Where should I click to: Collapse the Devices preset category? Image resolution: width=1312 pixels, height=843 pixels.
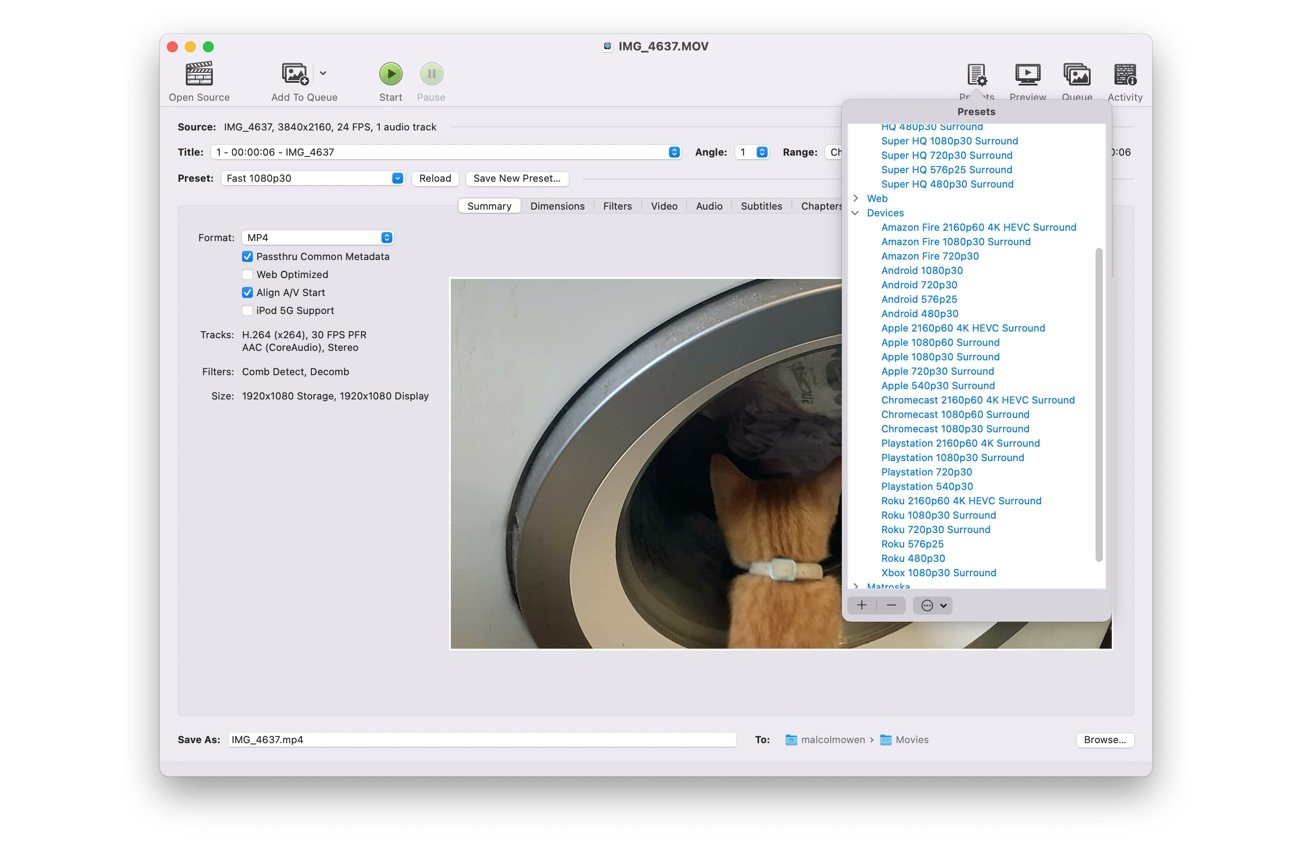pos(856,213)
